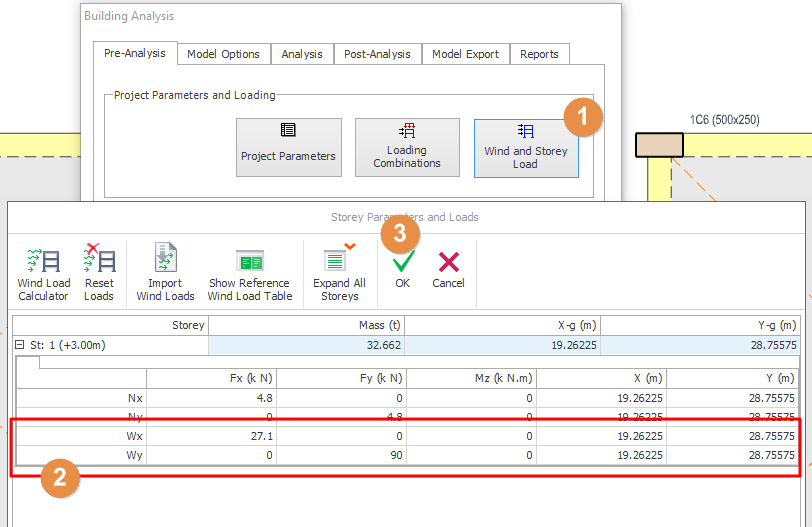Open the Reports tab
The width and height of the screenshot is (812, 527).
[x=539, y=54]
